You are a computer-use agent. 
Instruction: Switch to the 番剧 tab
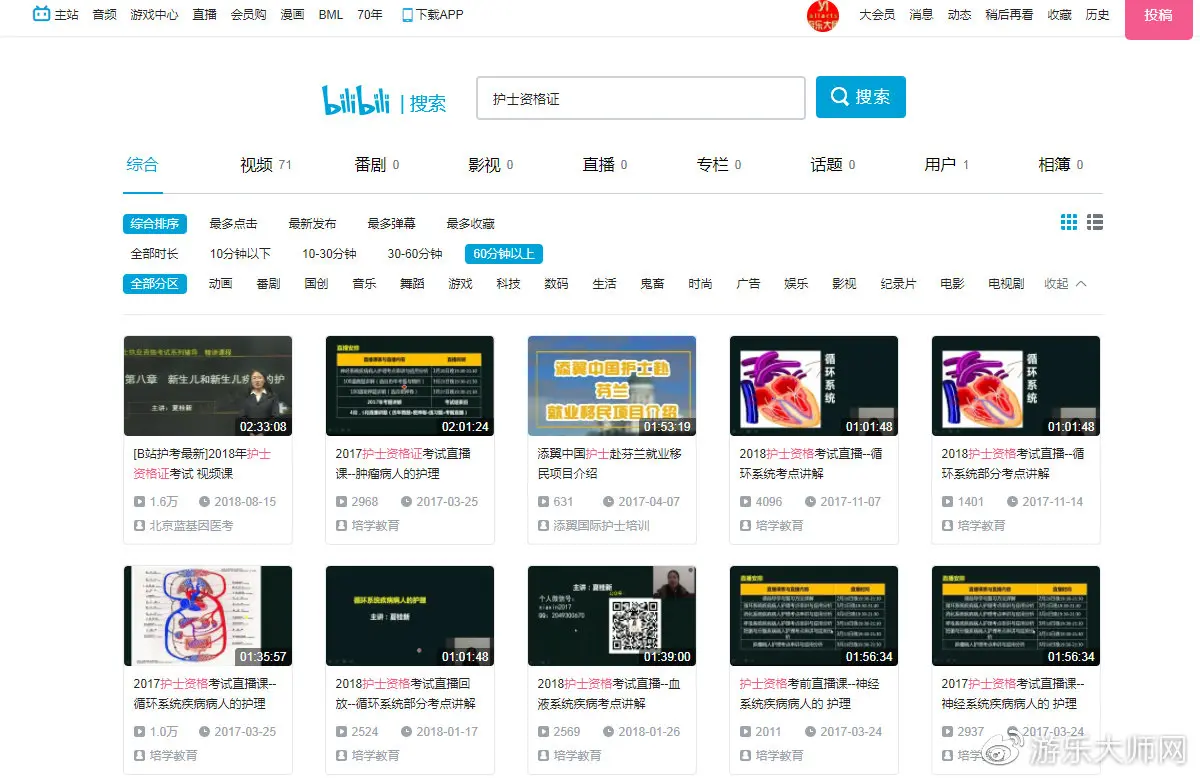pos(377,165)
